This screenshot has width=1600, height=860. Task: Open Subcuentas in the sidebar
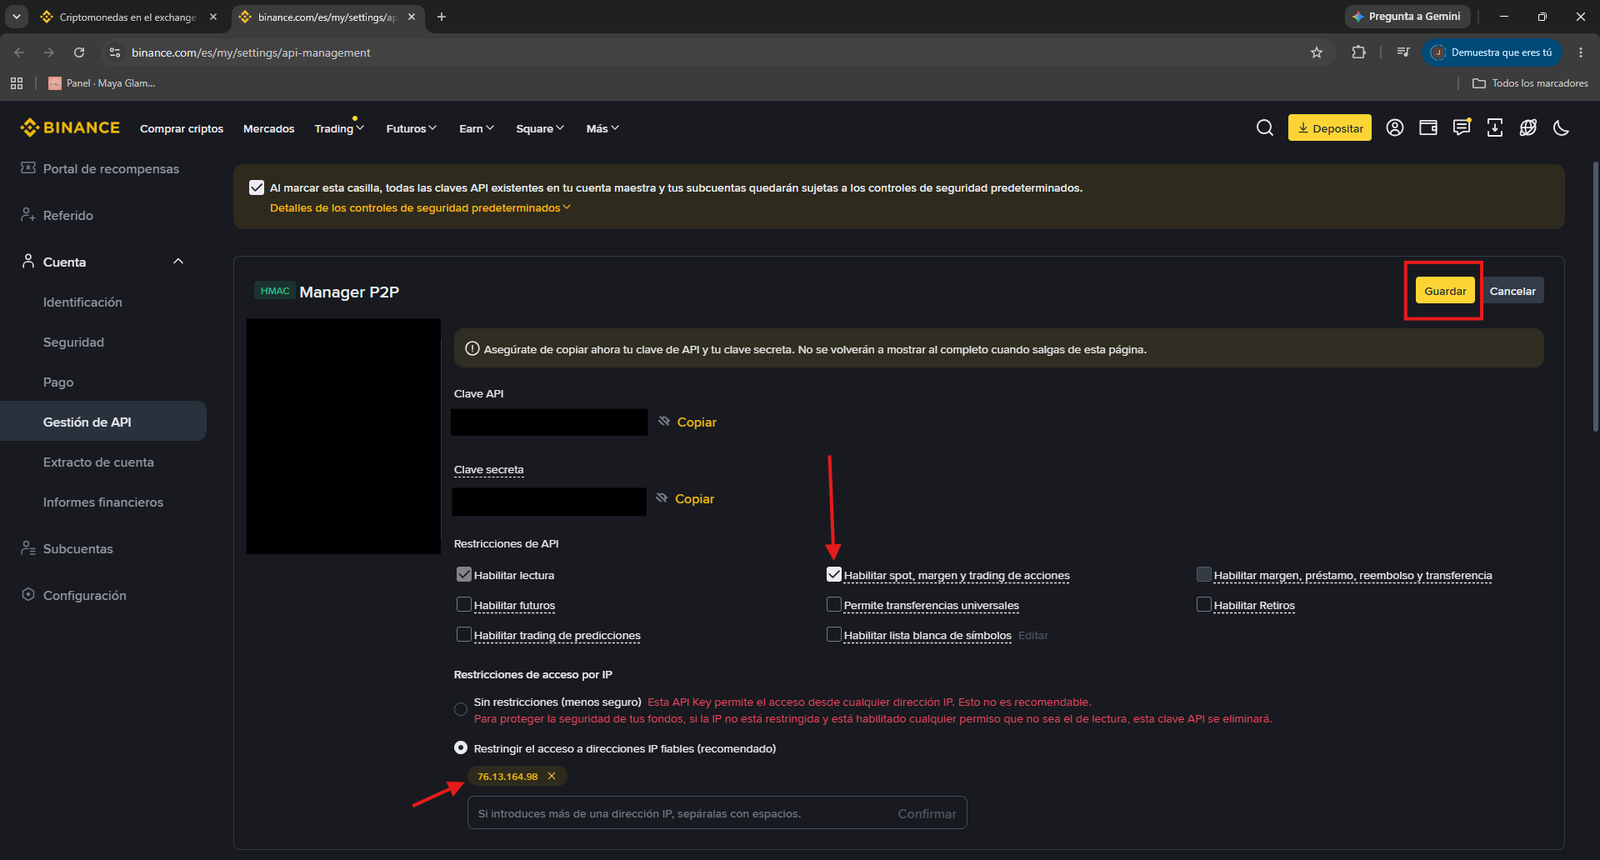click(67, 549)
